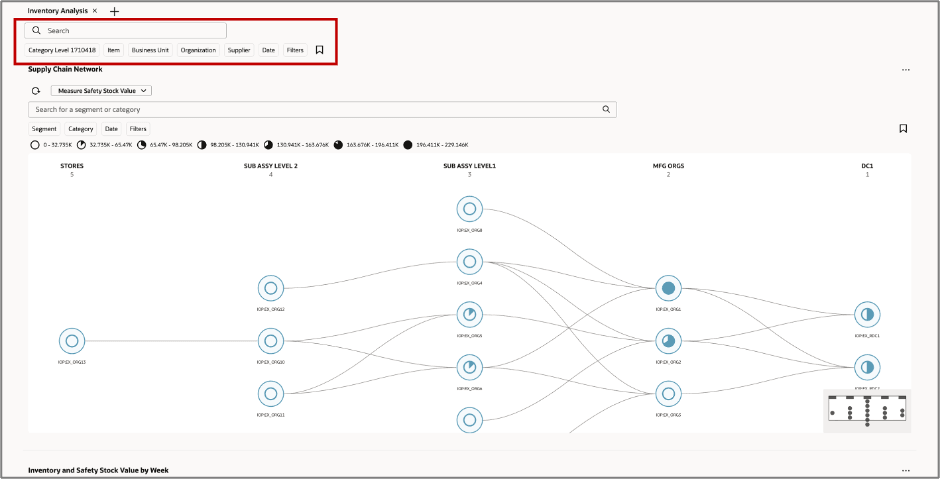This screenshot has height=480, width=940.
Task: Select the single node in STORES column
Action: click(x=72, y=341)
